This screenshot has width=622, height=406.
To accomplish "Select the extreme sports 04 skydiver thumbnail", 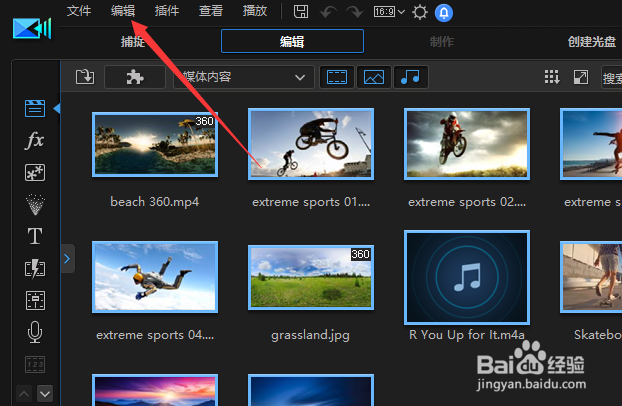I will pos(155,277).
